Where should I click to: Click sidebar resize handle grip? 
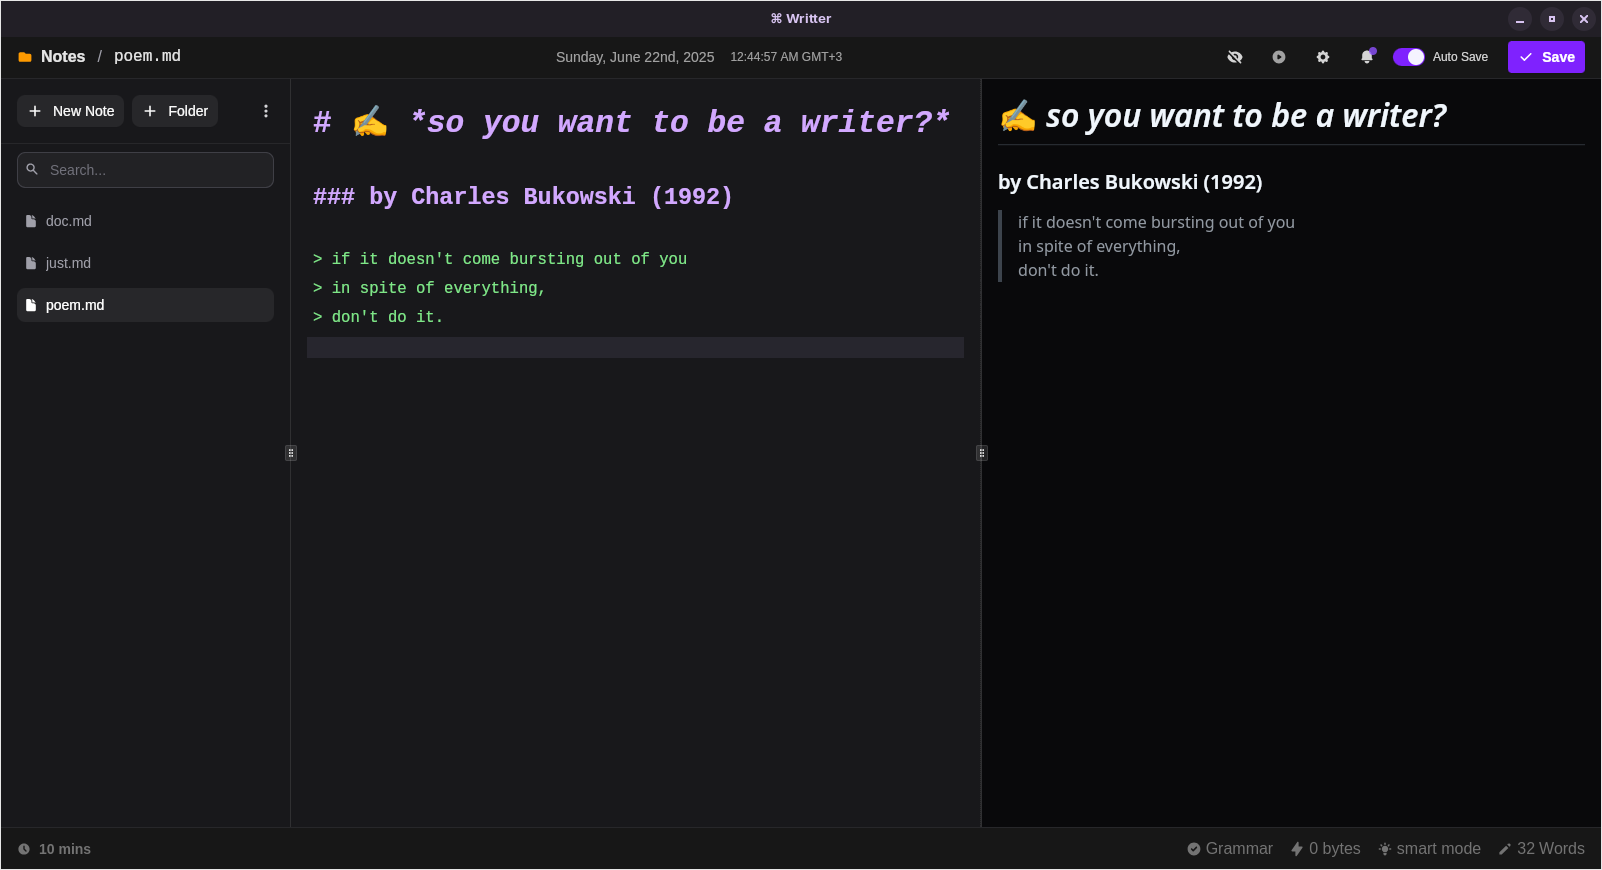point(291,453)
